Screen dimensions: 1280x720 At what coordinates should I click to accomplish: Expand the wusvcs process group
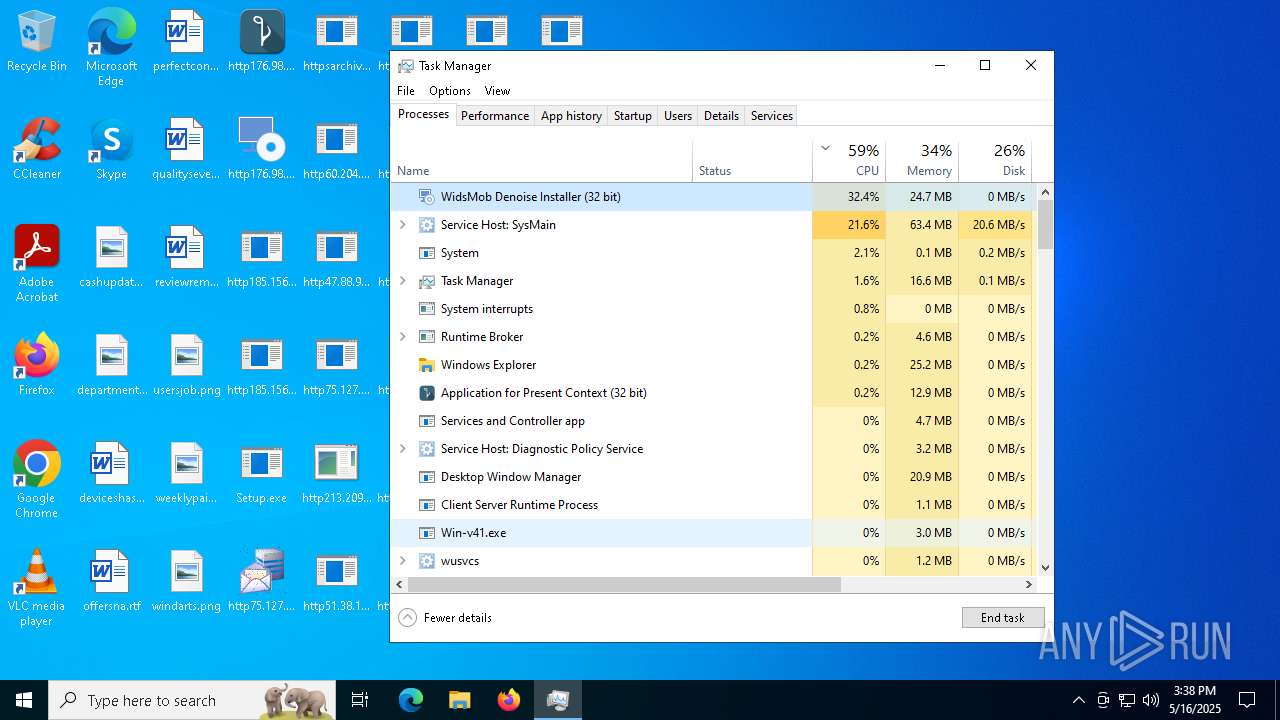pos(403,561)
